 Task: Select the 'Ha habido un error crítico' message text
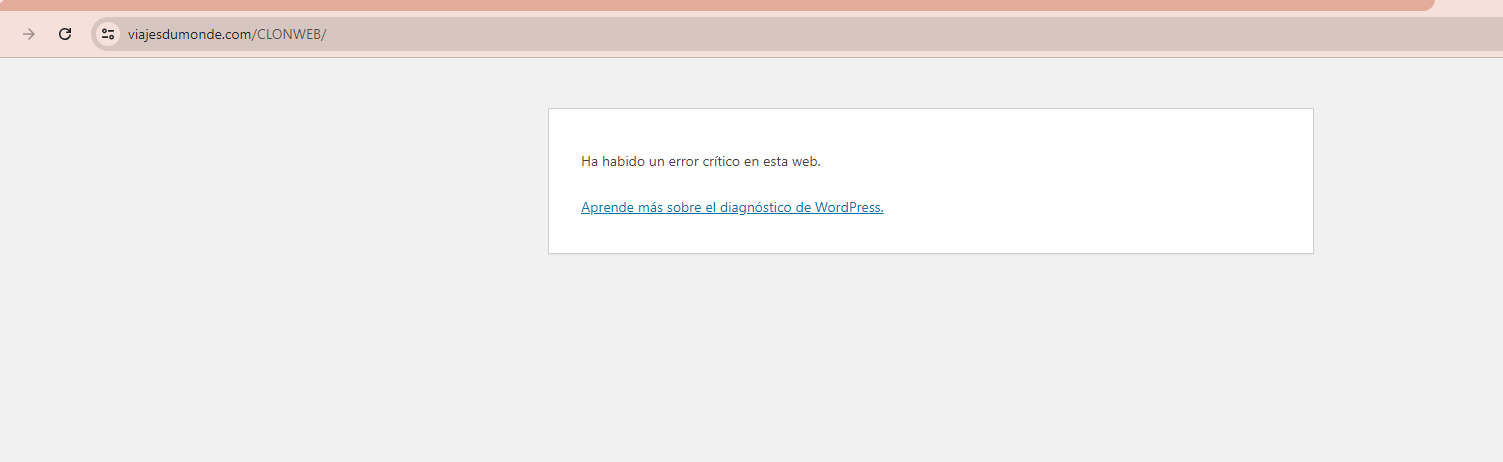701,161
